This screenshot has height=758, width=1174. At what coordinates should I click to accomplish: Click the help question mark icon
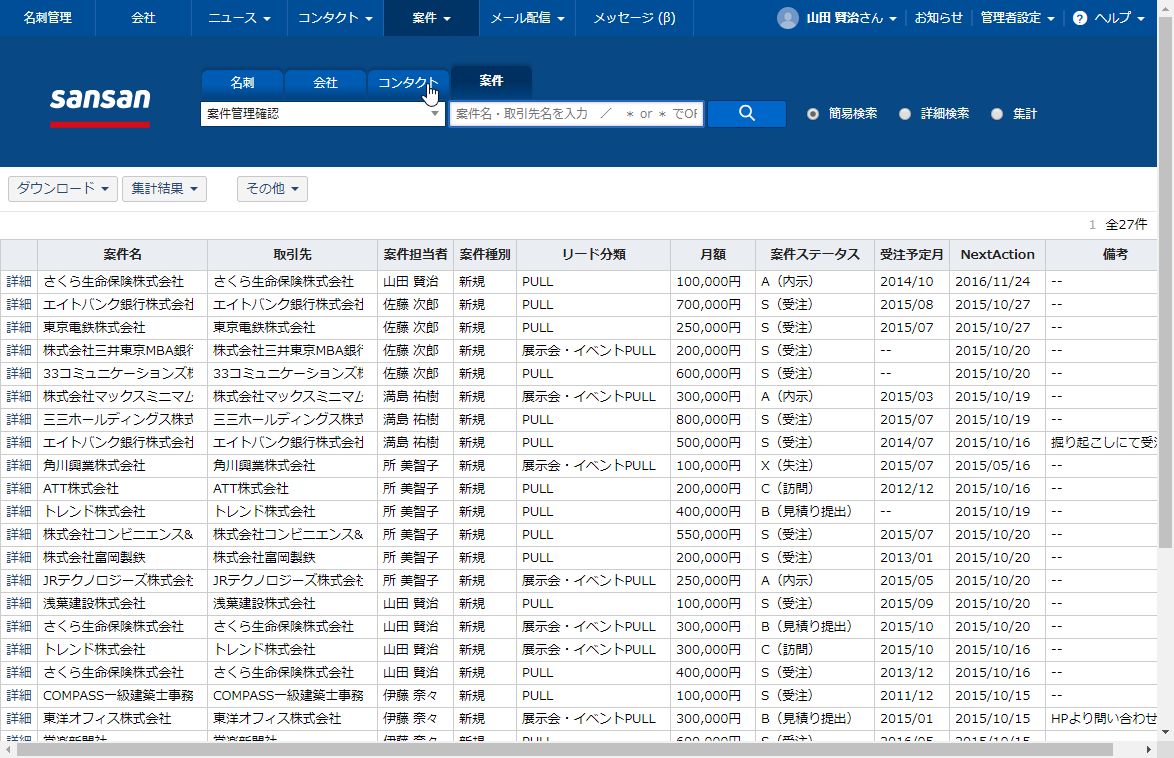click(x=1080, y=18)
